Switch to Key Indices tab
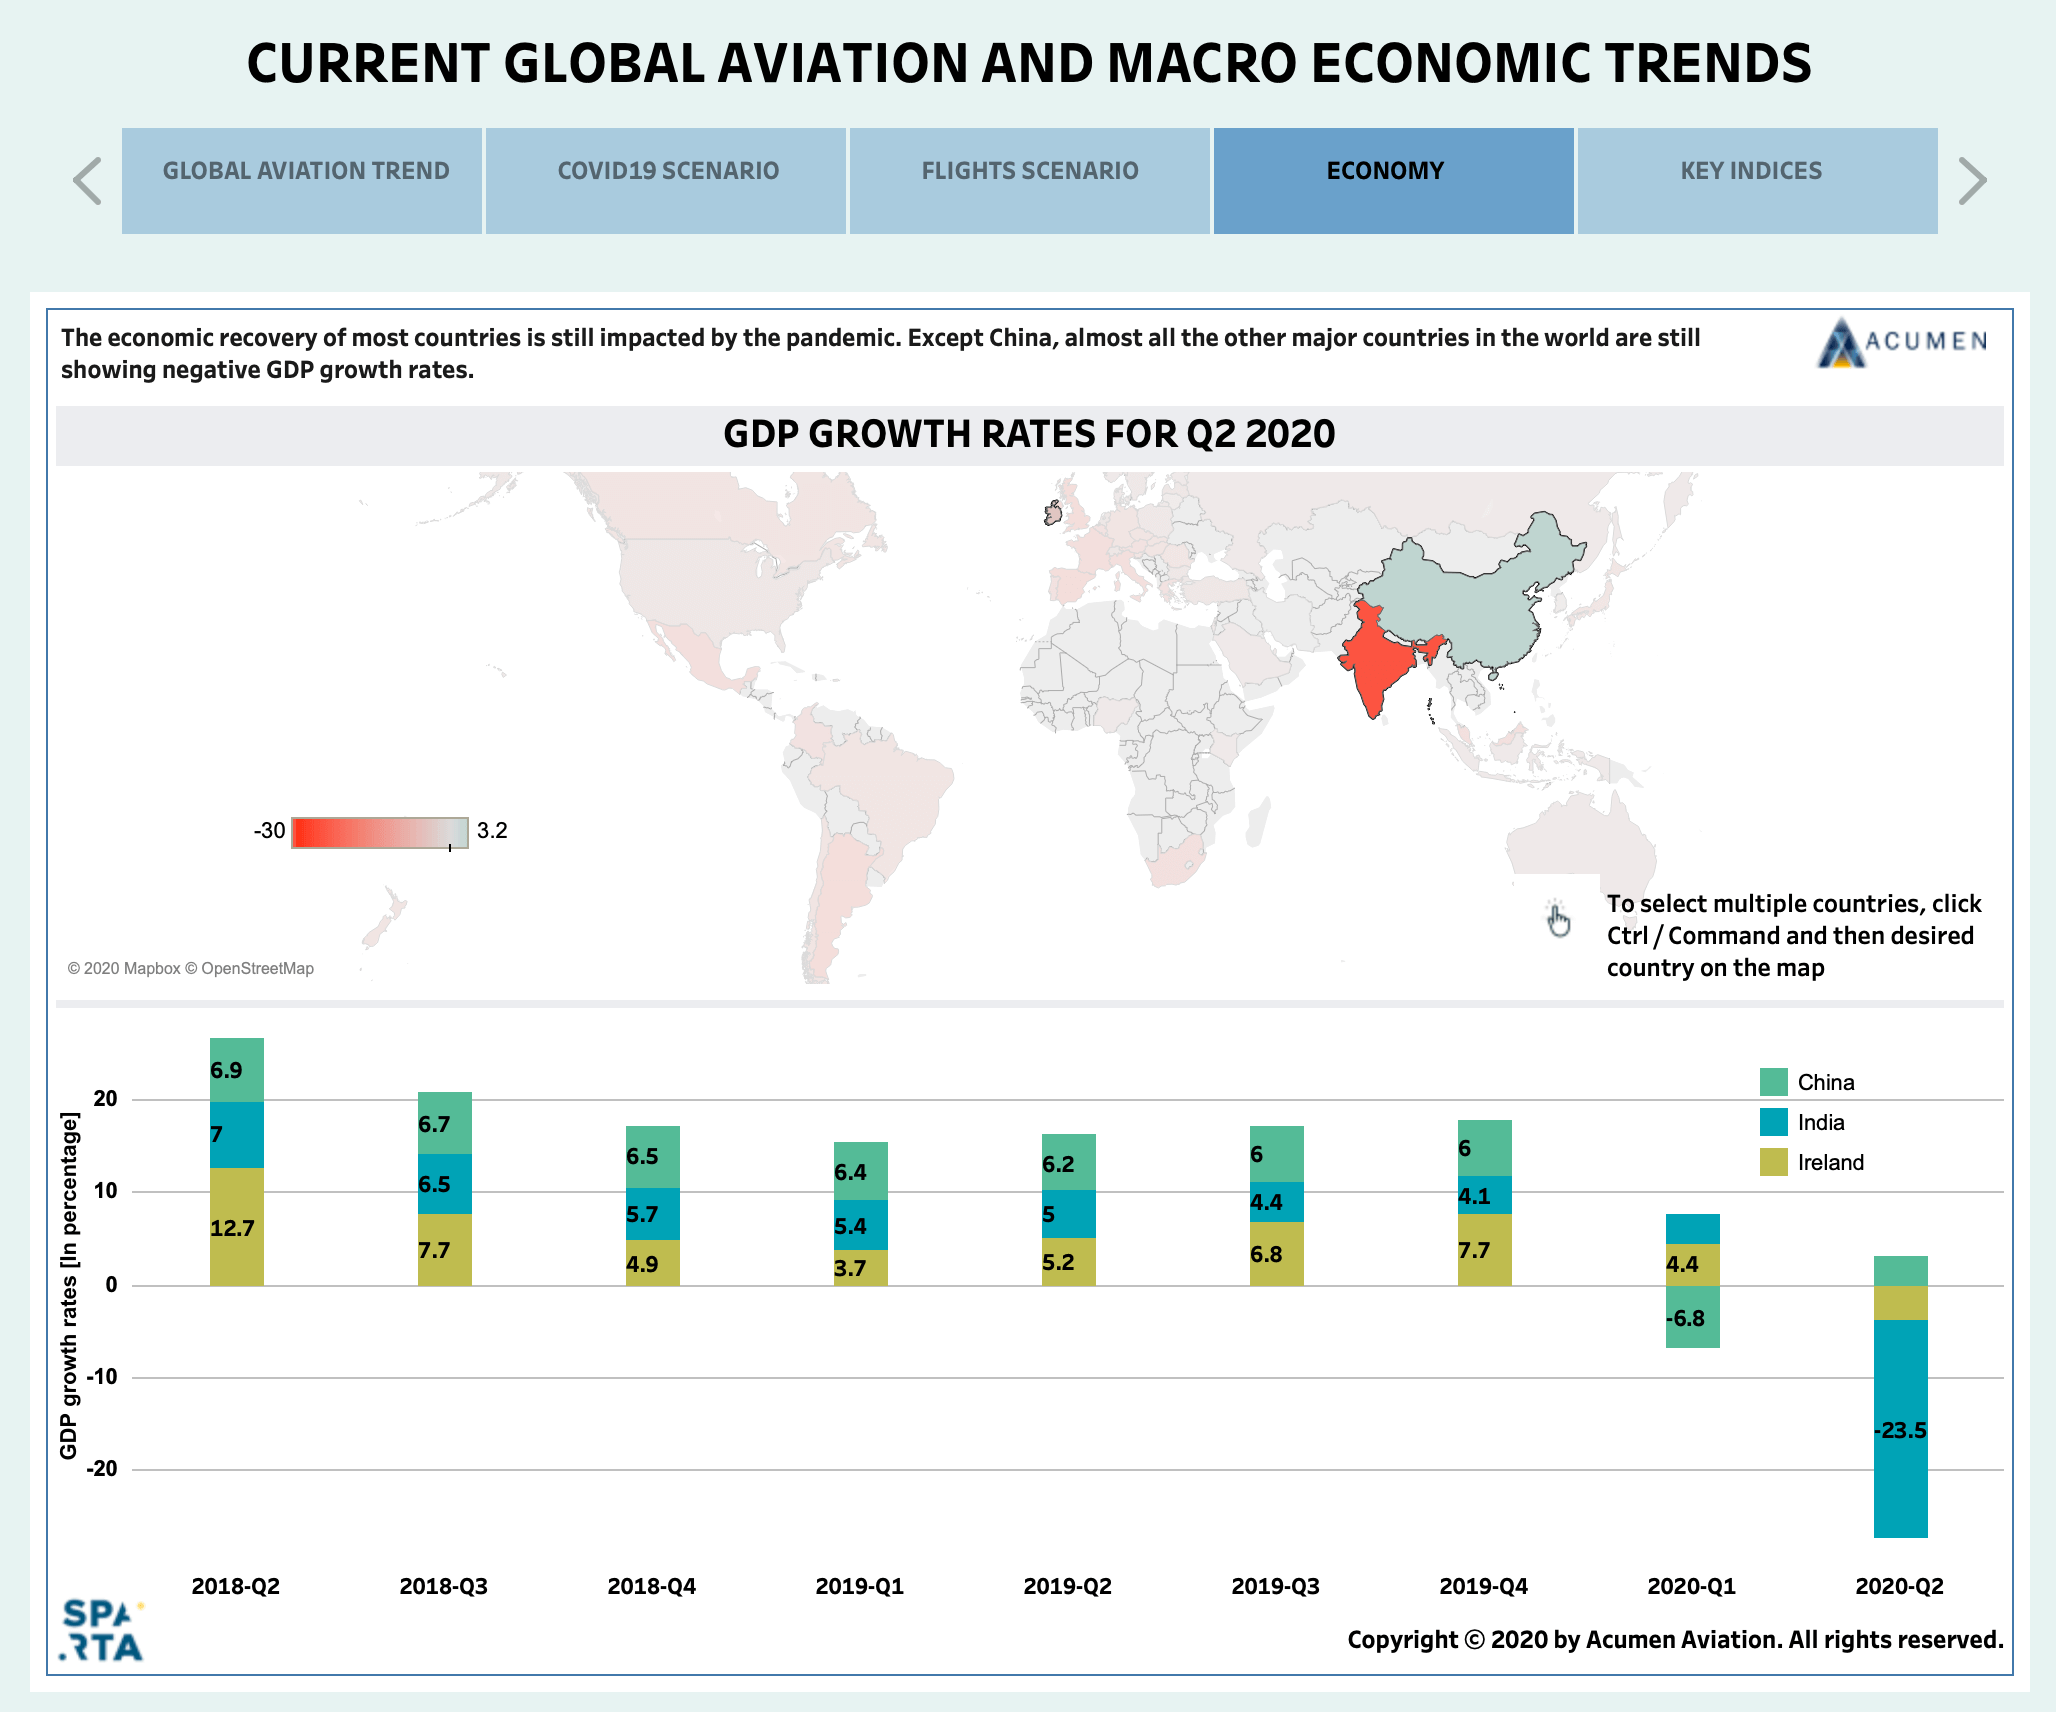Screen dimensions: 2056x1712 pos(1758,181)
